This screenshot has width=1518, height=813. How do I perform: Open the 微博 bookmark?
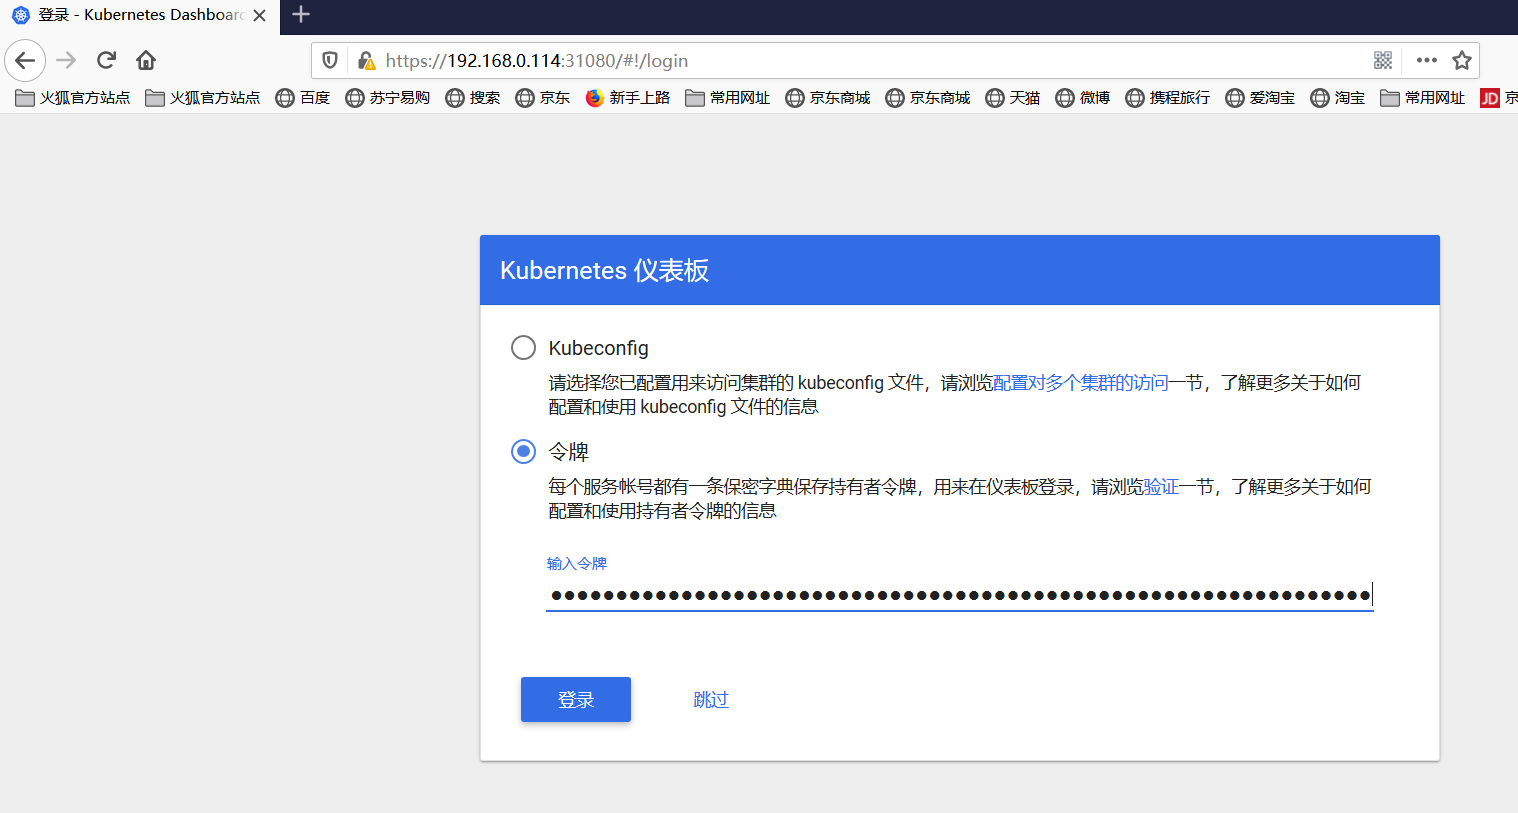click(x=1083, y=98)
